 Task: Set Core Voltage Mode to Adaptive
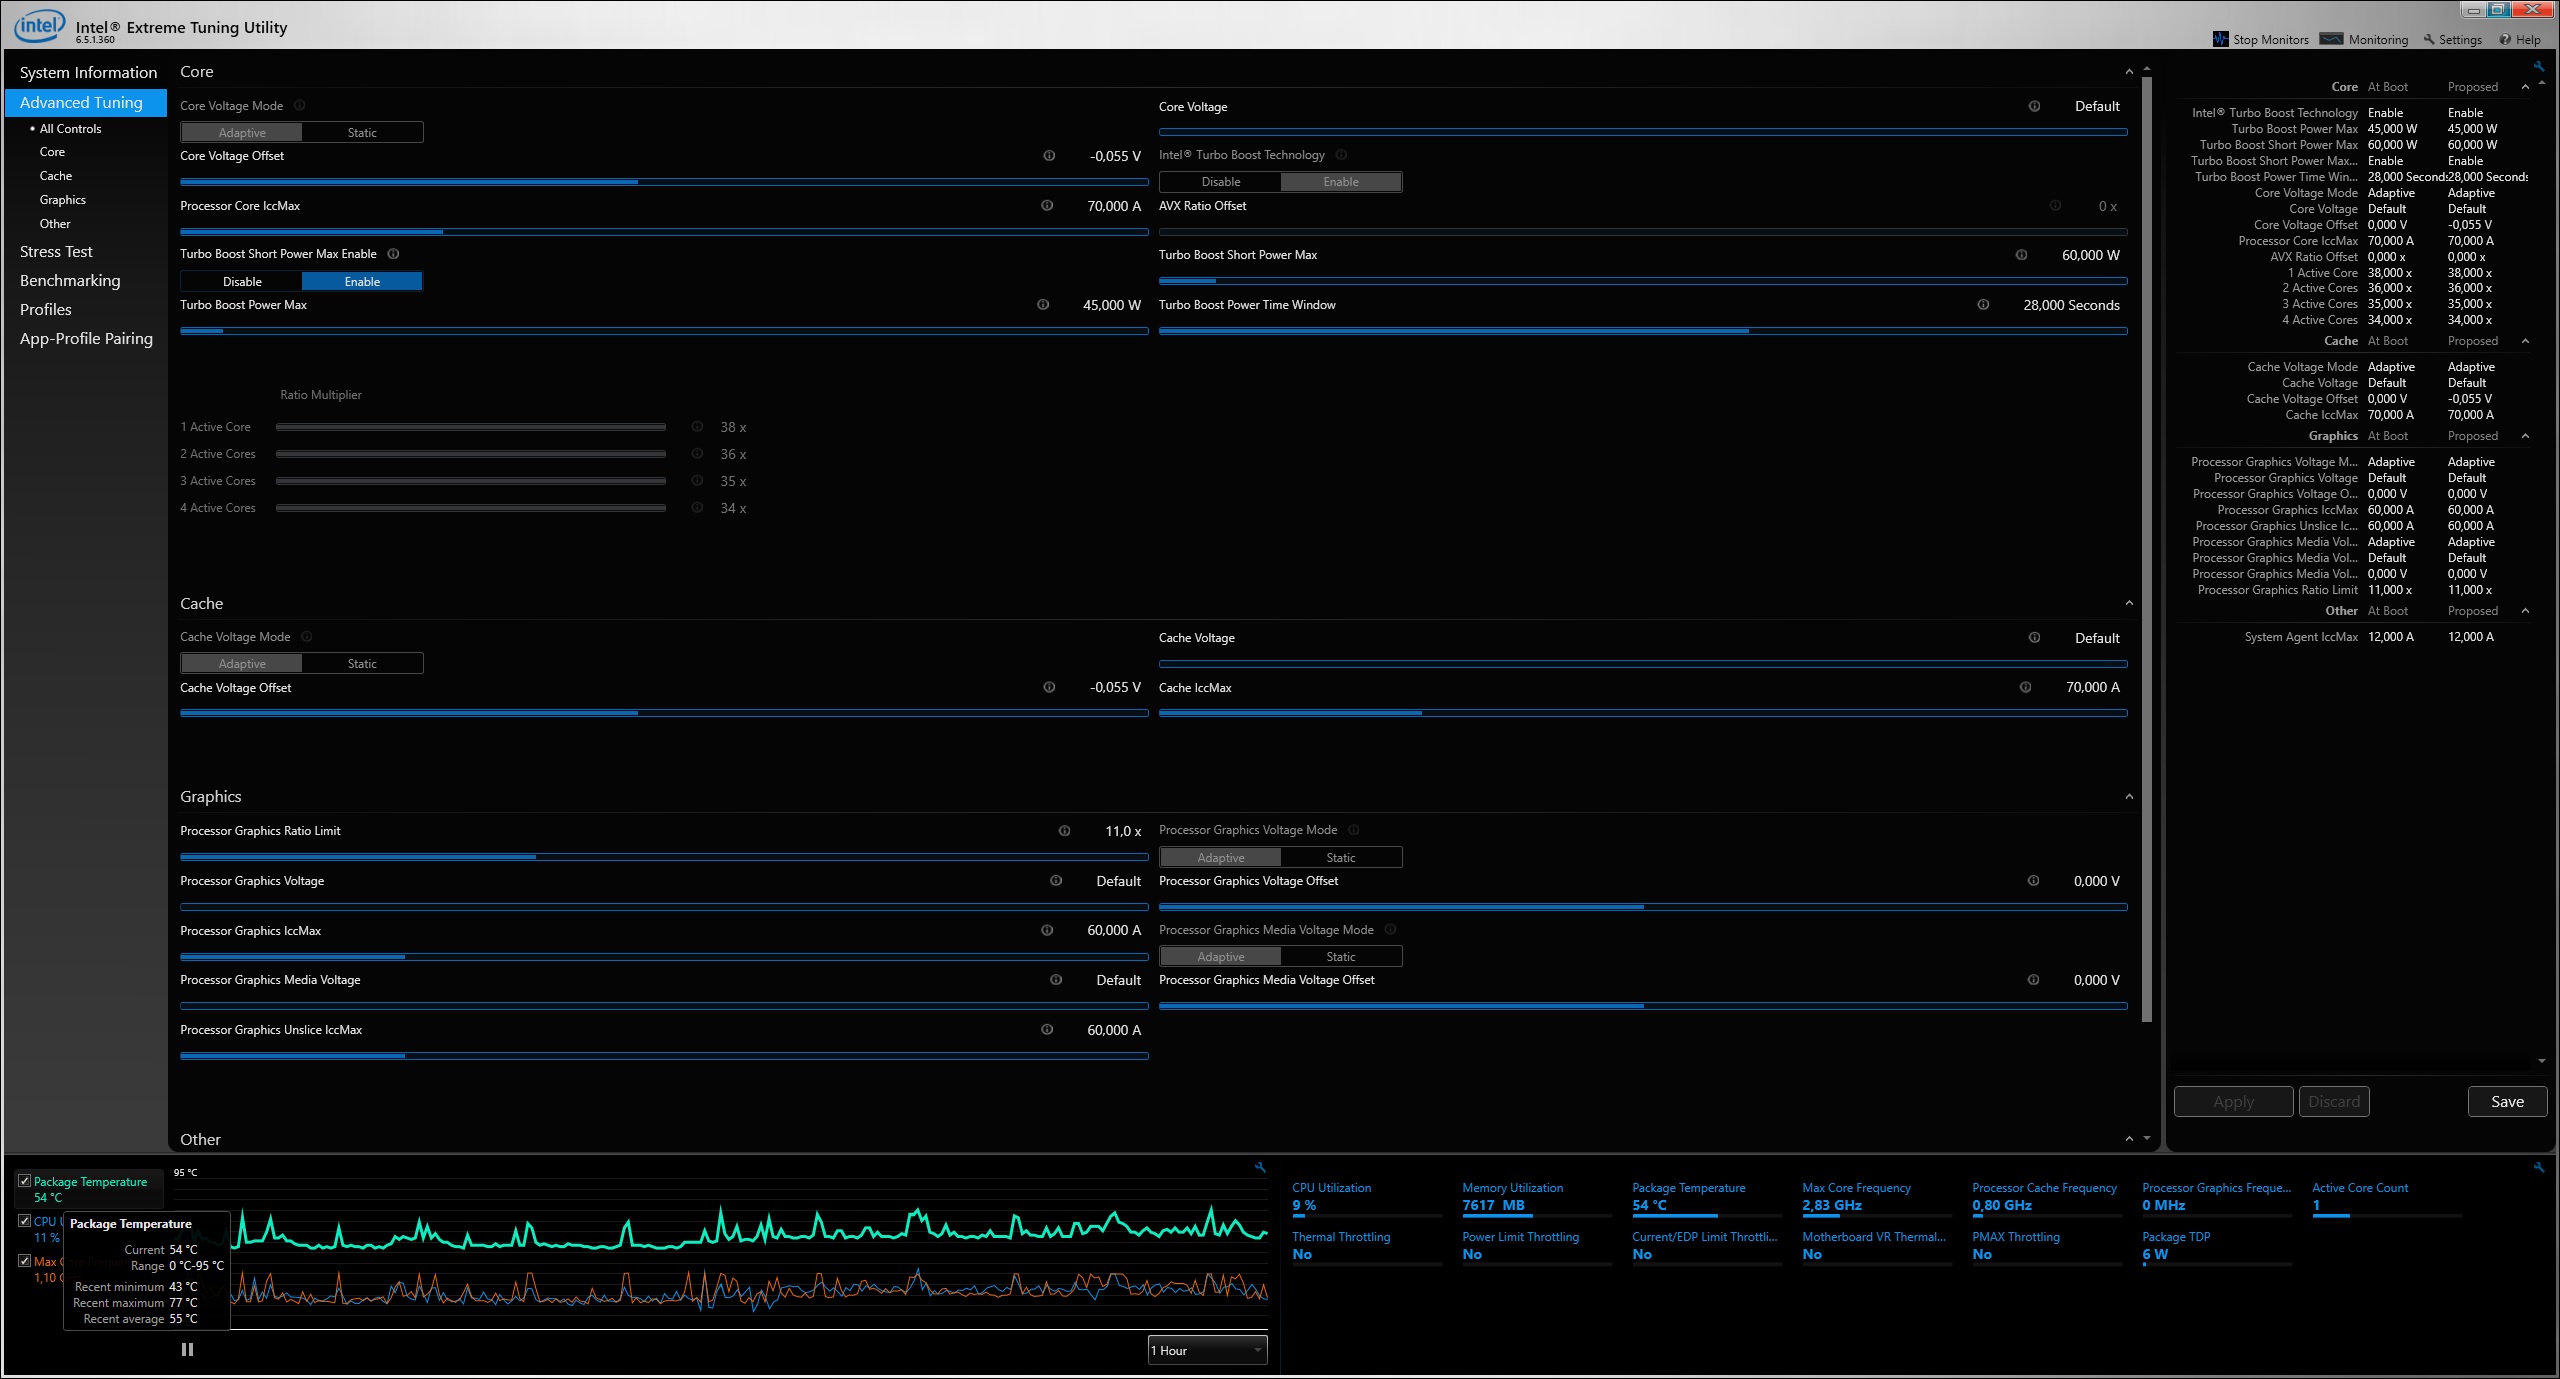(x=242, y=132)
